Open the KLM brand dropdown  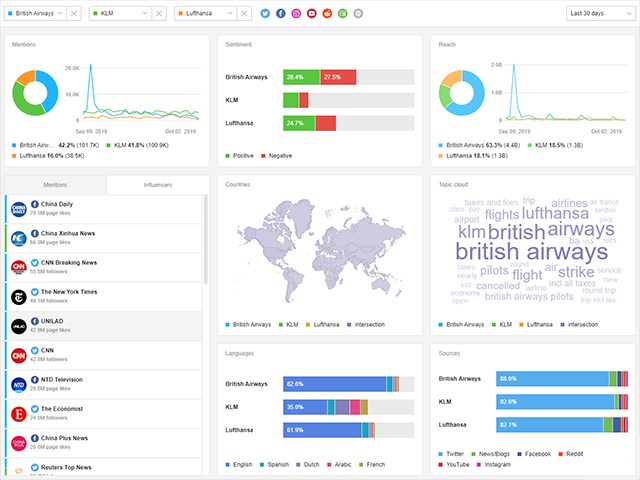120,13
